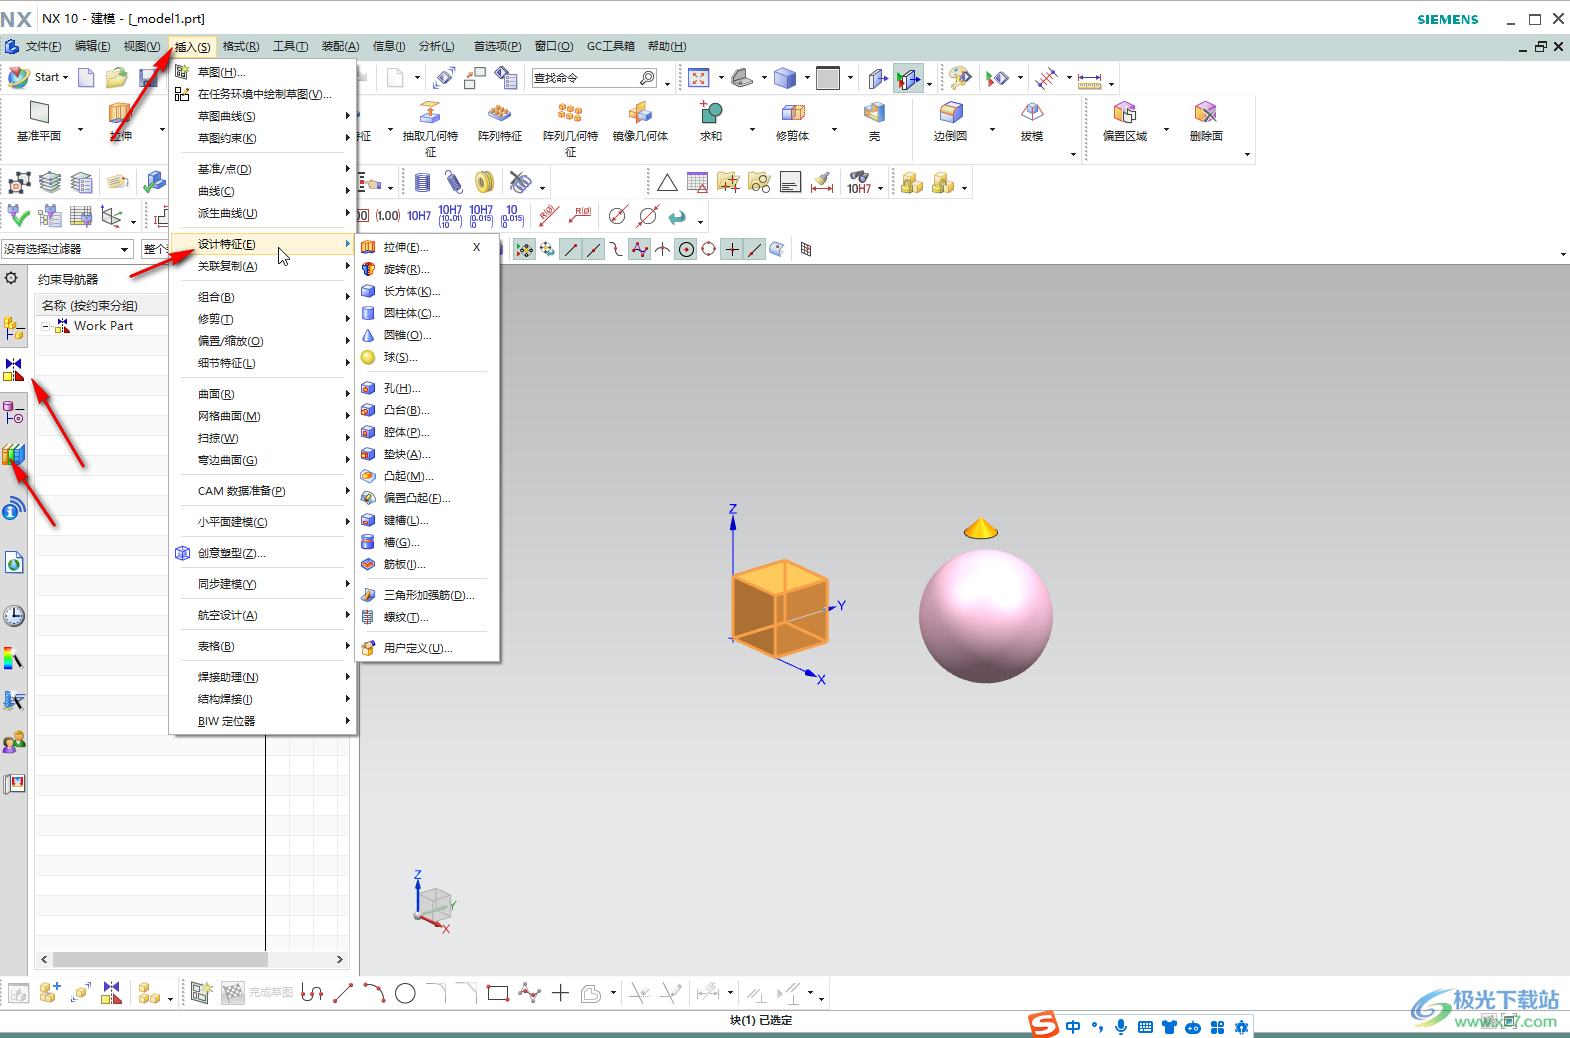This screenshot has height=1038, width=1570.
Task: Click the Fit view icon
Action: pyautogui.click(x=699, y=78)
